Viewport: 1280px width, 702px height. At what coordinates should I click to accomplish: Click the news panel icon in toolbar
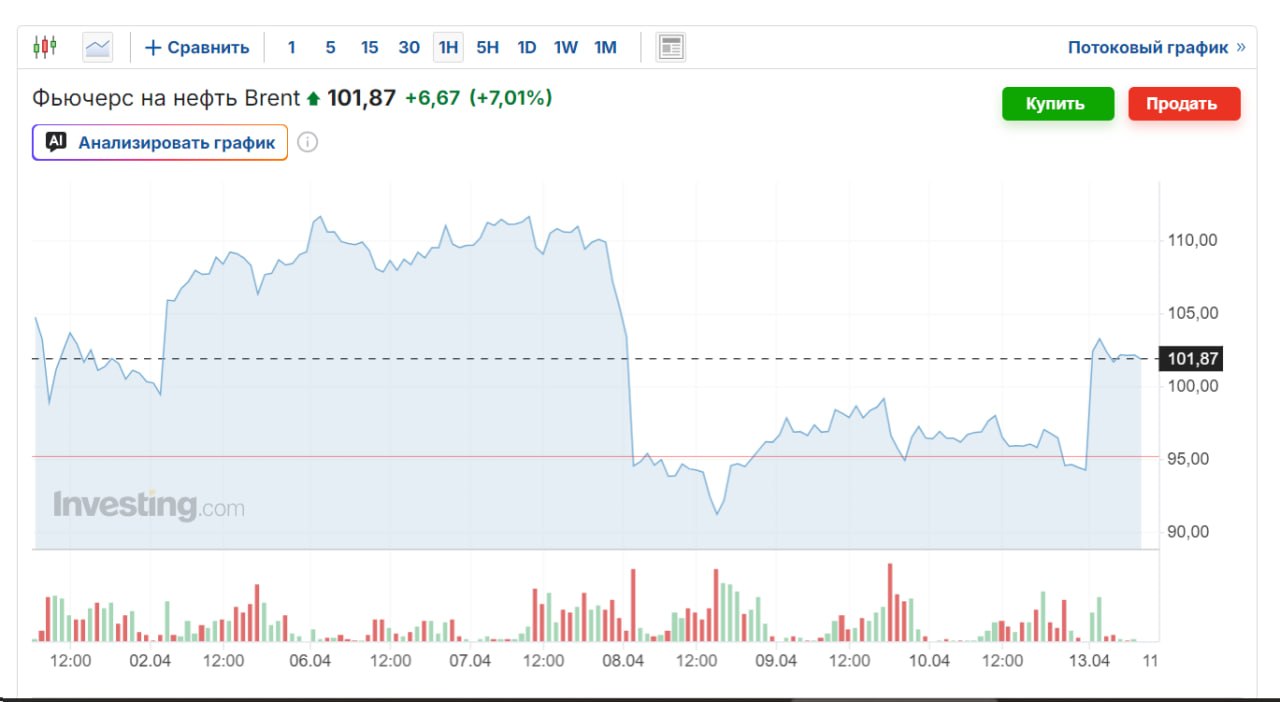pyautogui.click(x=671, y=47)
